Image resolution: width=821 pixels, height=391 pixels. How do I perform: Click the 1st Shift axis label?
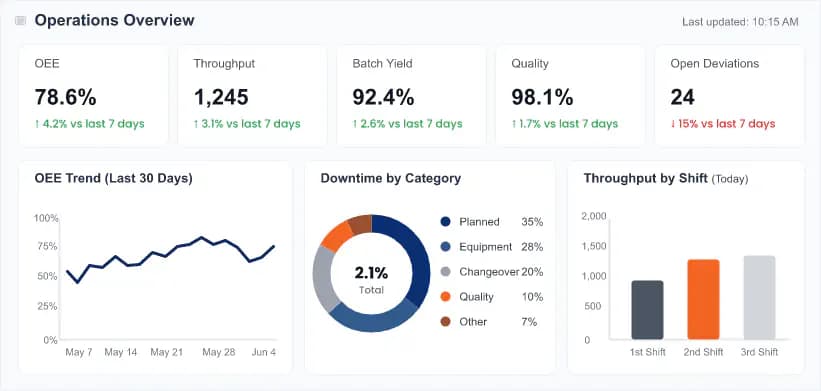coord(647,352)
